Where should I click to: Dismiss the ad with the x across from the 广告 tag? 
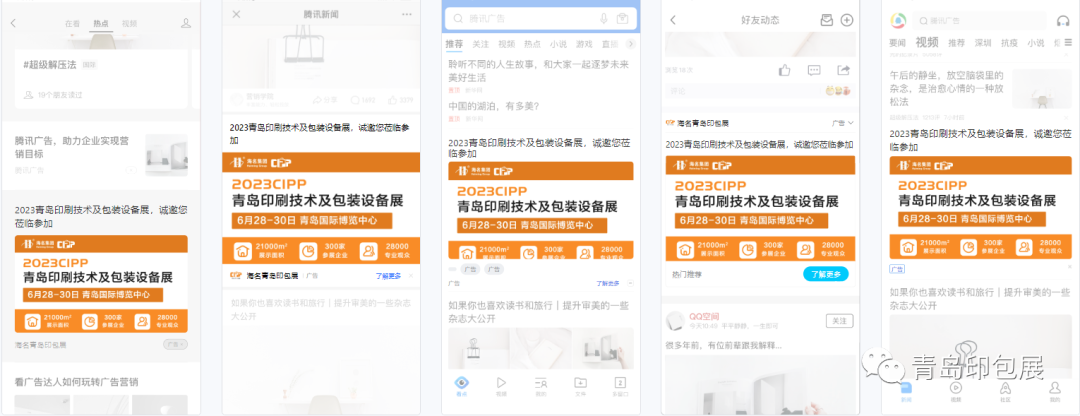(1069, 267)
